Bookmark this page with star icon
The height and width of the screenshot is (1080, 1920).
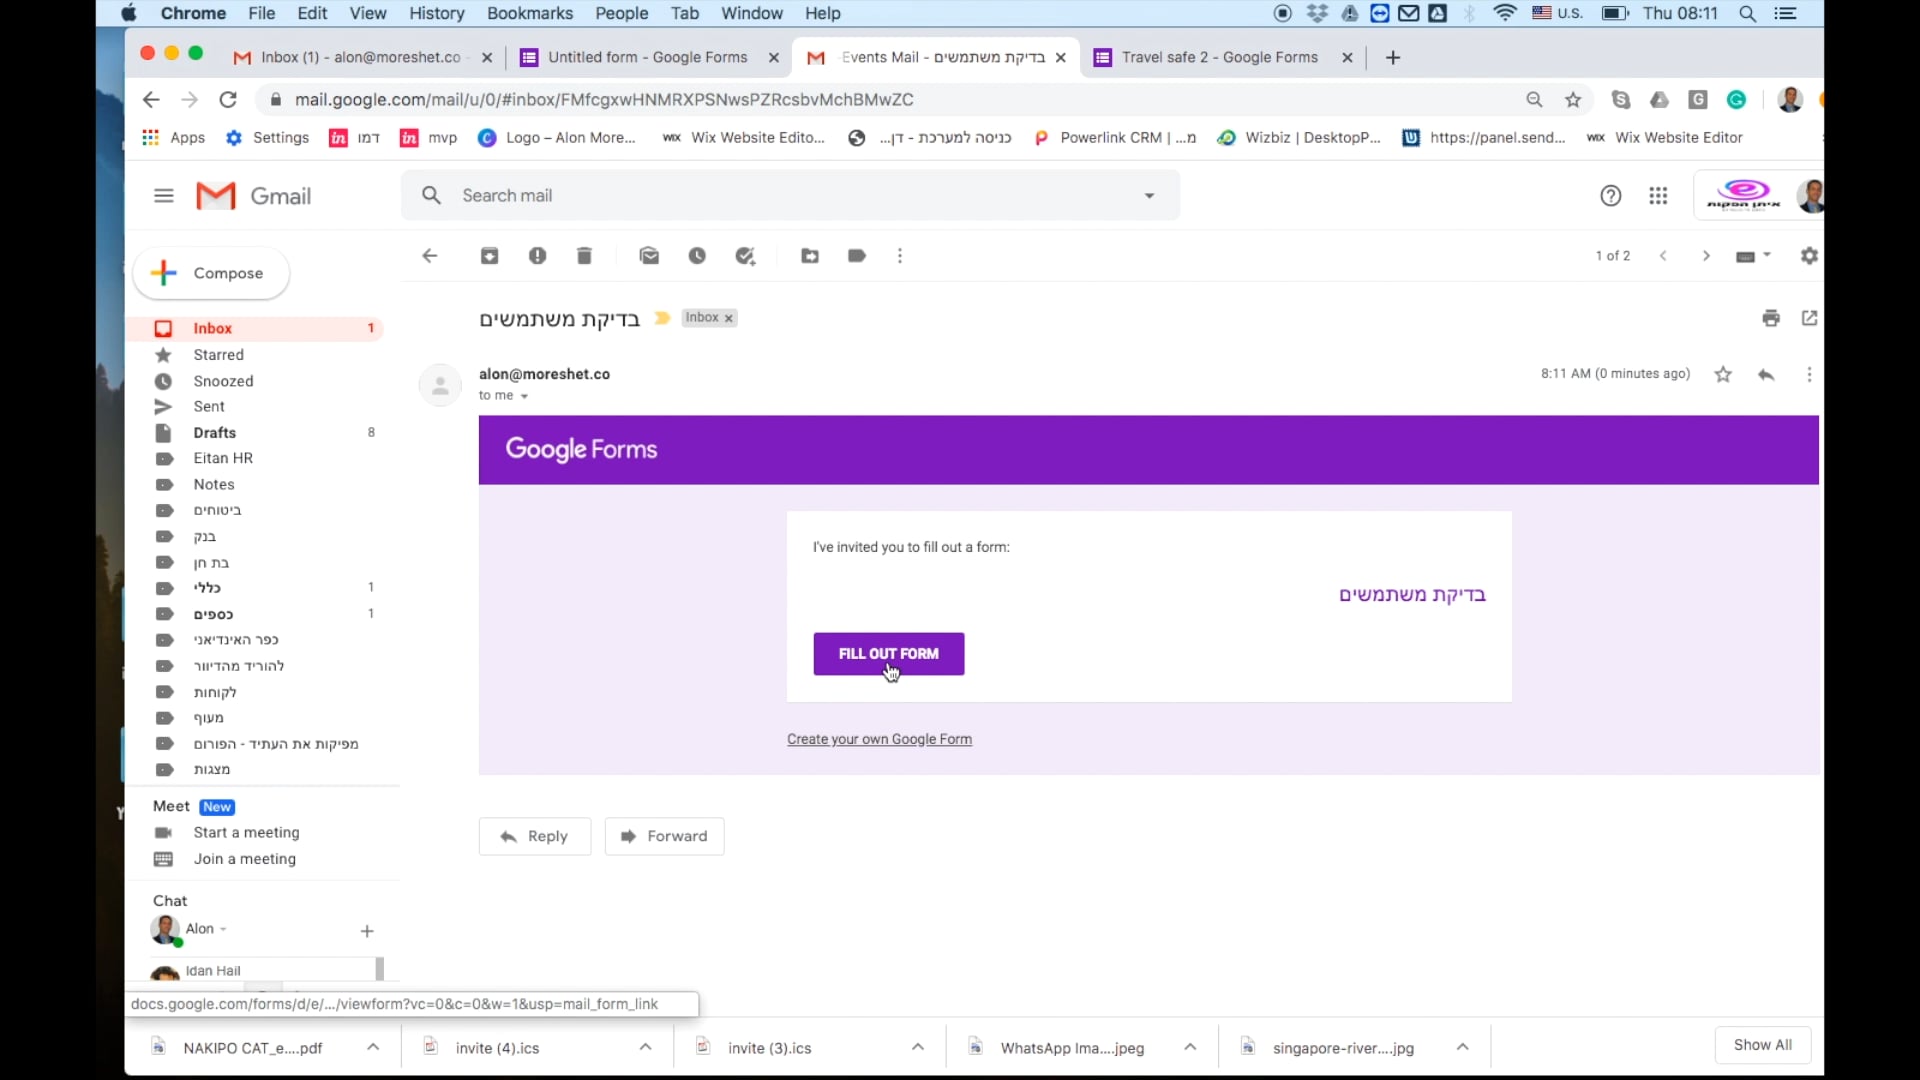click(x=1573, y=100)
